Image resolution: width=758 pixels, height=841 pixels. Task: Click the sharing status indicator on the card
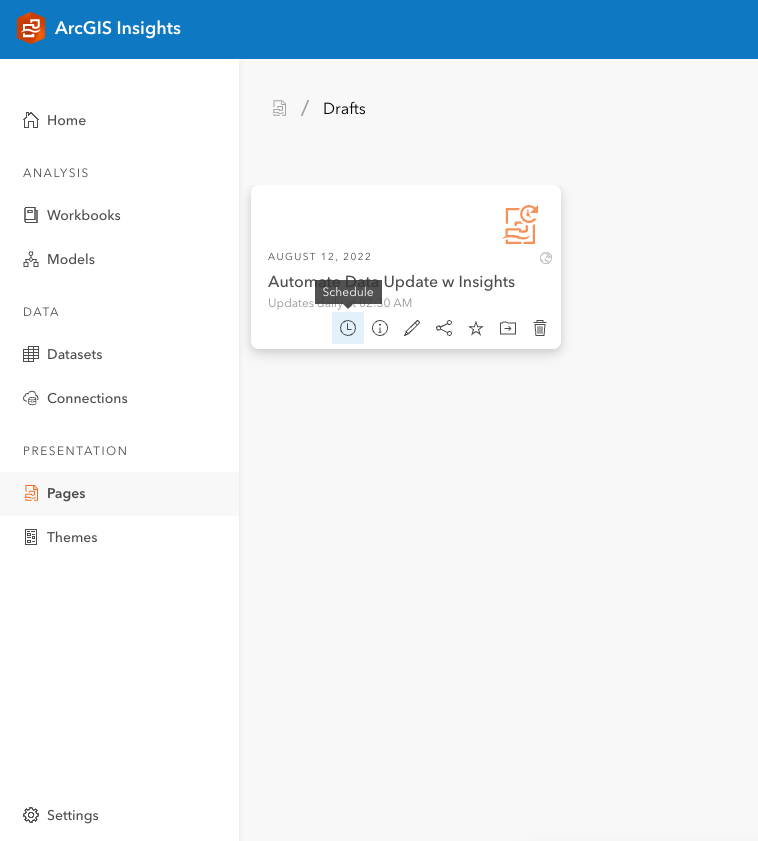(x=546, y=258)
